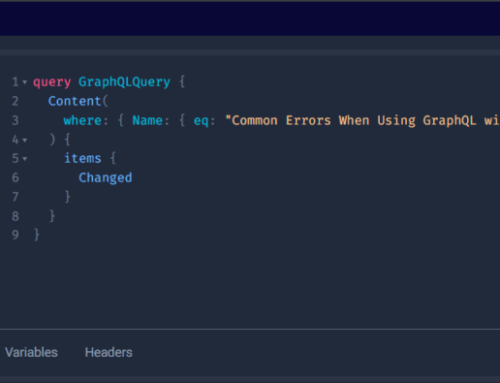Click line number 9 in the gutter
This screenshot has width=500, height=383.
(x=15, y=235)
